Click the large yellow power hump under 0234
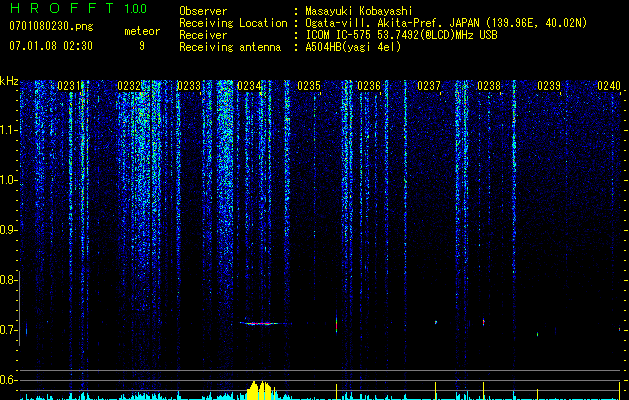 click(260, 390)
